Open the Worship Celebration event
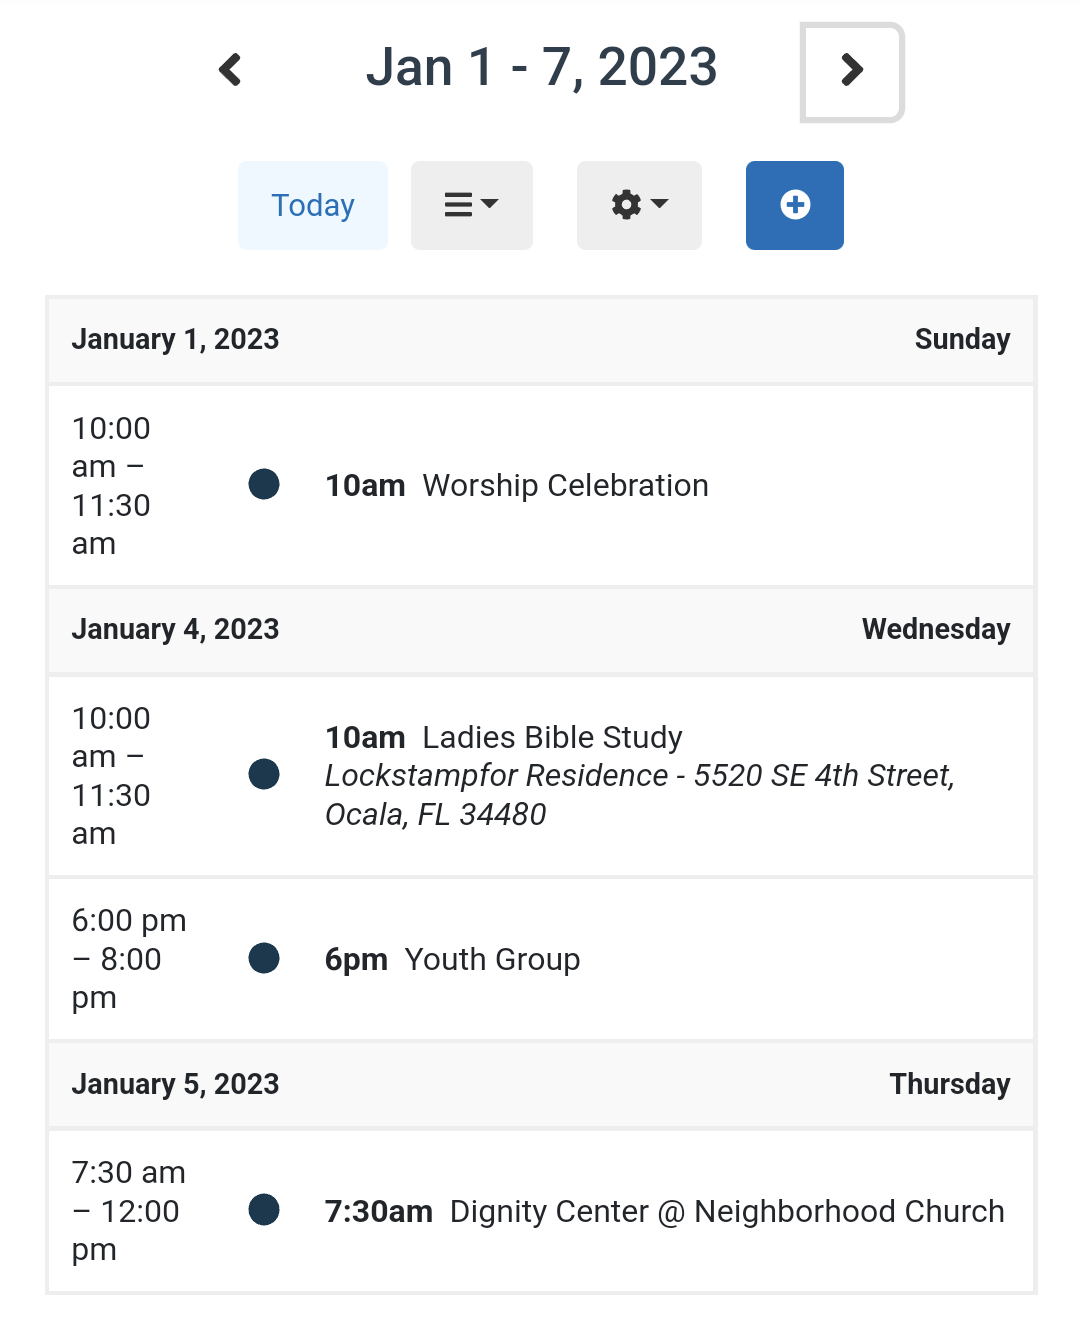1080x1335 pixels. (x=565, y=486)
